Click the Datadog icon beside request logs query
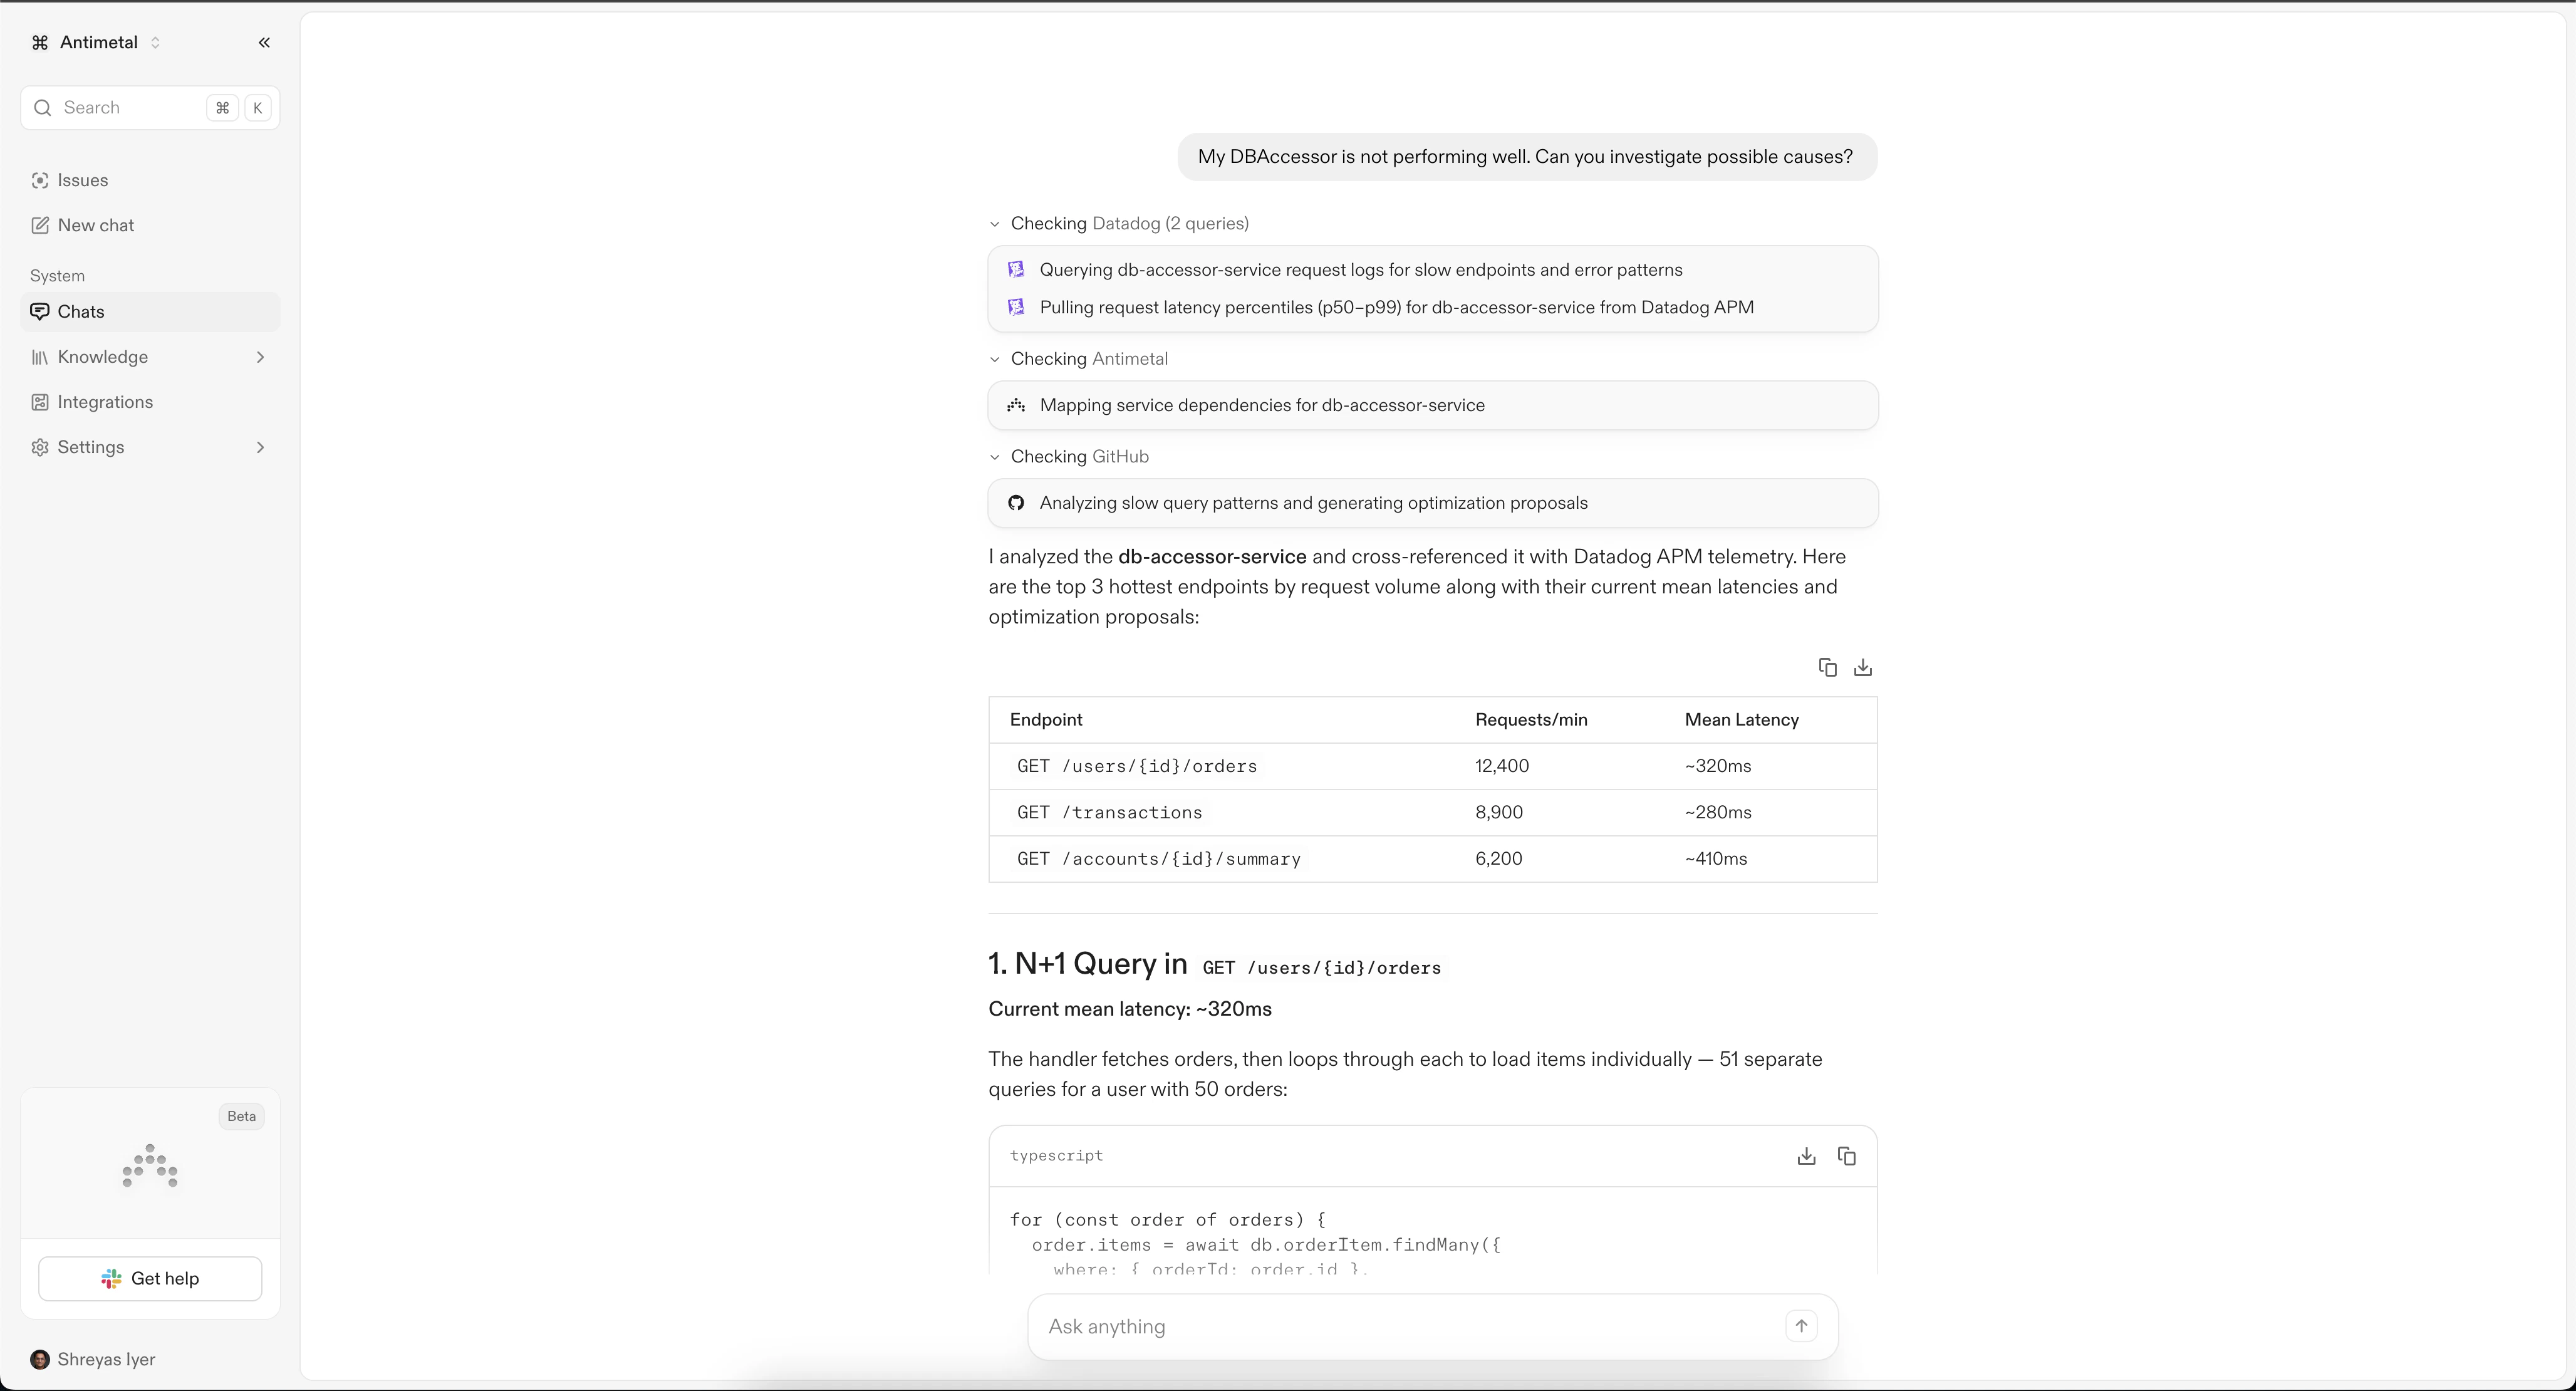 click(1016, 270)
